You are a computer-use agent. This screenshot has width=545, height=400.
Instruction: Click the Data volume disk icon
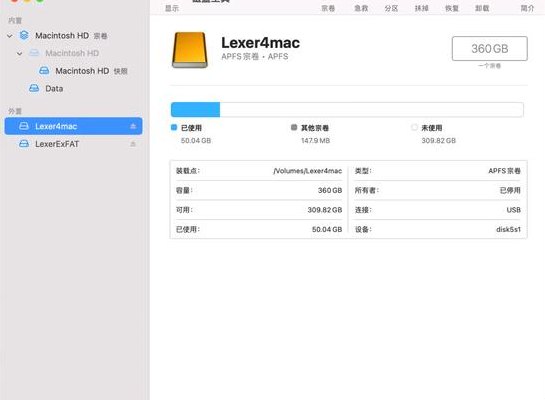tap(34, 88)
